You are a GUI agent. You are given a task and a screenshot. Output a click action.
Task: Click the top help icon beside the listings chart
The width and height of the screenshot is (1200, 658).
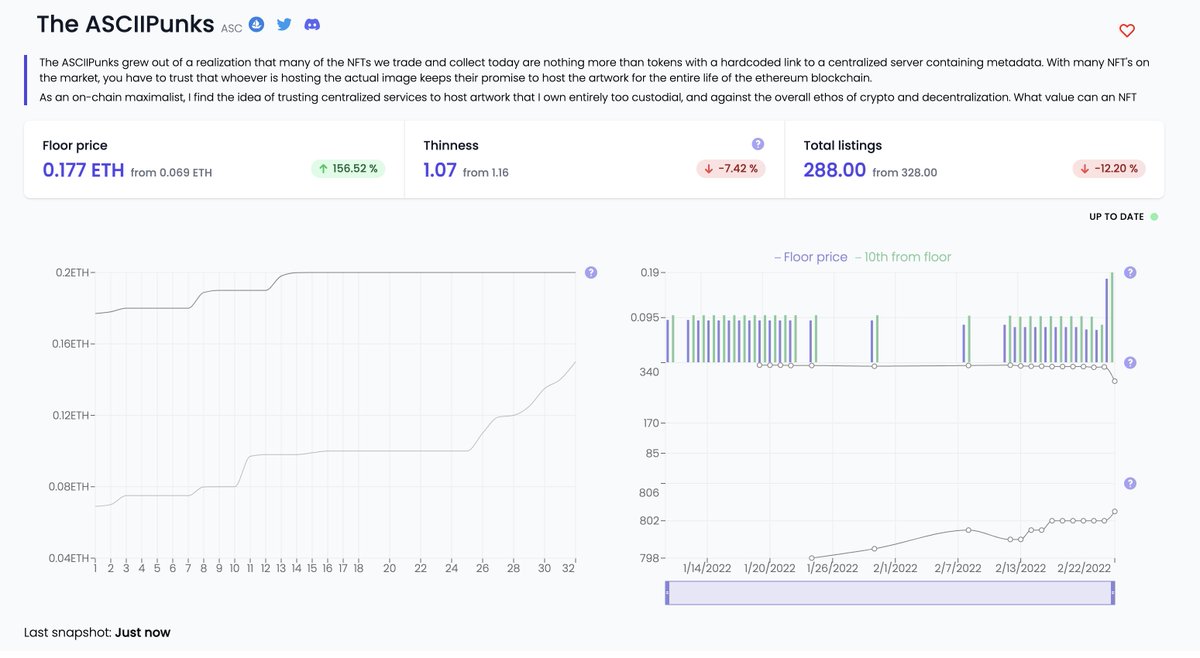tap(1129, 272)
